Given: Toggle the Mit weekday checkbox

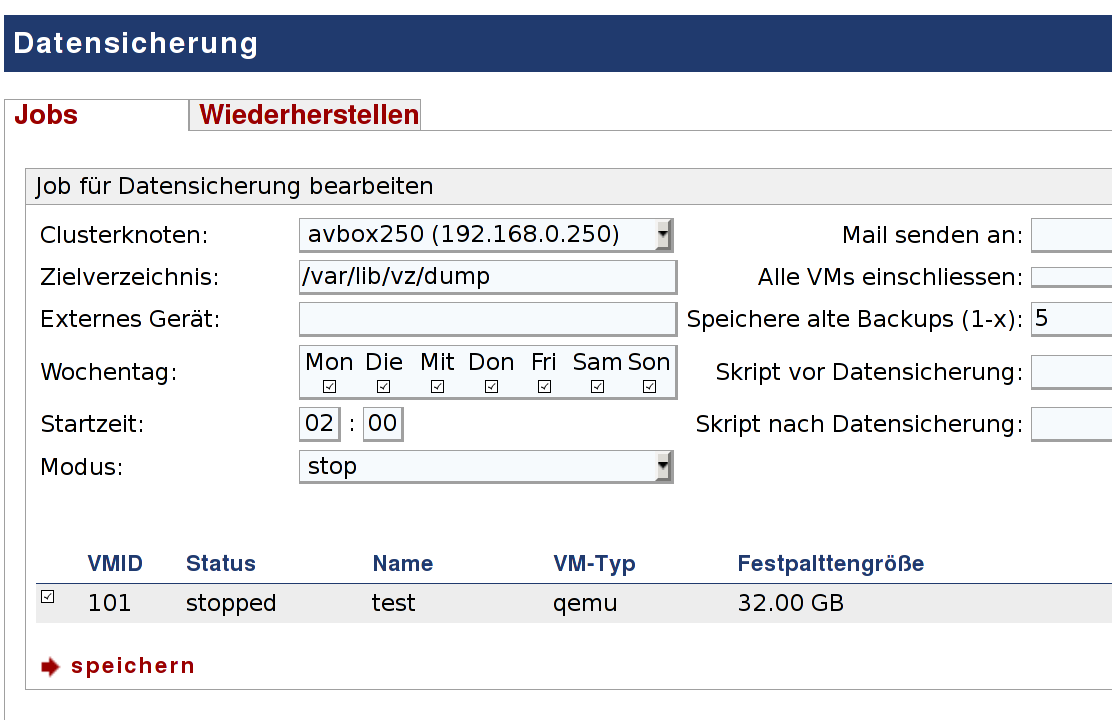Looking at the screenshot, I should (437, 386).
